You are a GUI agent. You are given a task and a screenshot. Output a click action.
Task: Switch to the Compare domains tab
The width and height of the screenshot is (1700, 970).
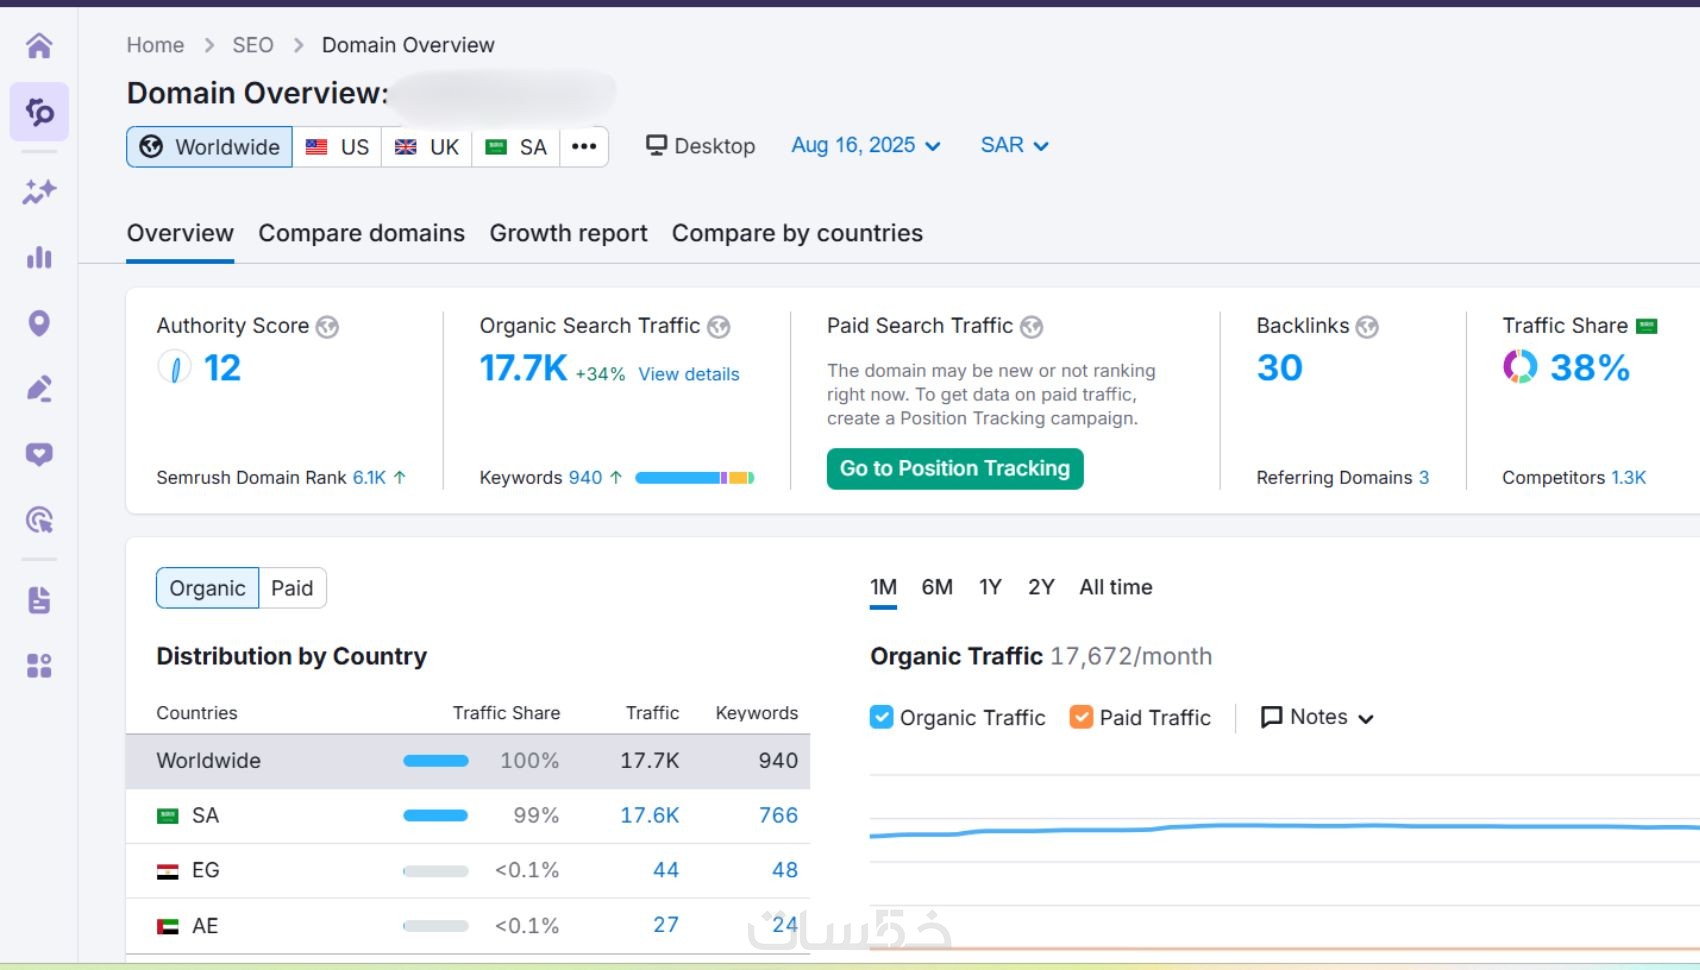[361, 233]
